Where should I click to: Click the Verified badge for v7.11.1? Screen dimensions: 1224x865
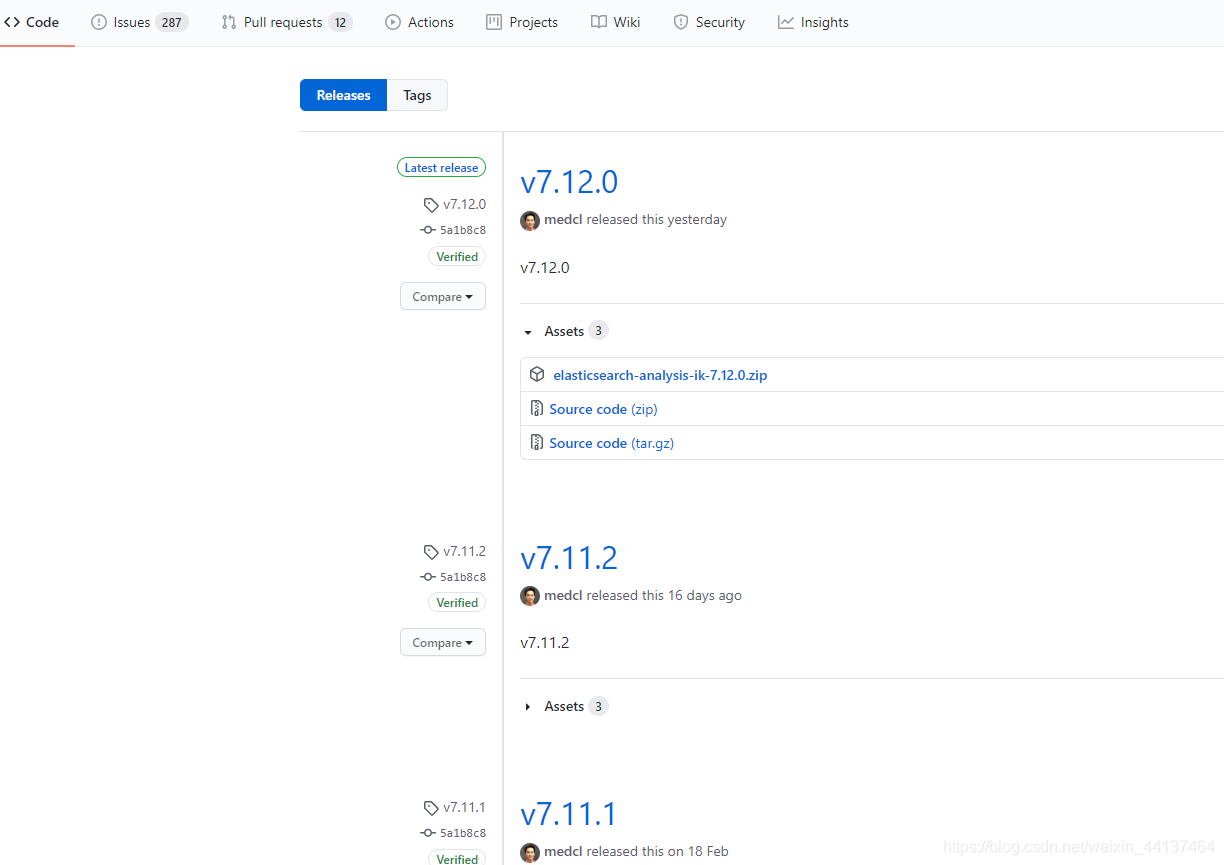tap(457, 858)
